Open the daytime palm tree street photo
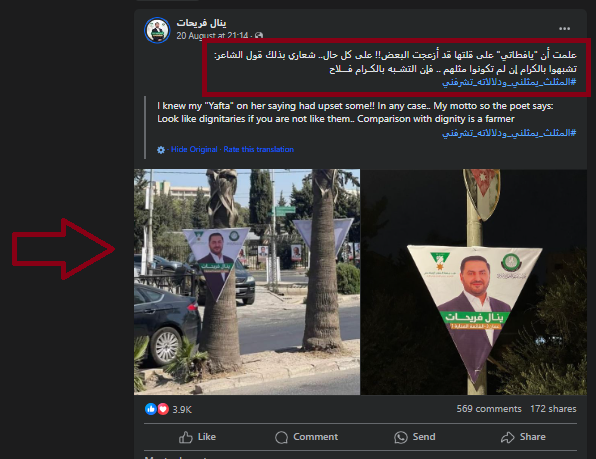 (247, 282)
